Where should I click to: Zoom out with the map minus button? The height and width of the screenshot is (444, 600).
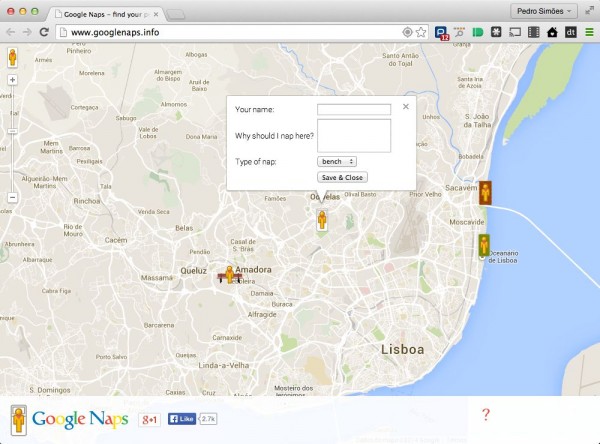click(13, 198)
